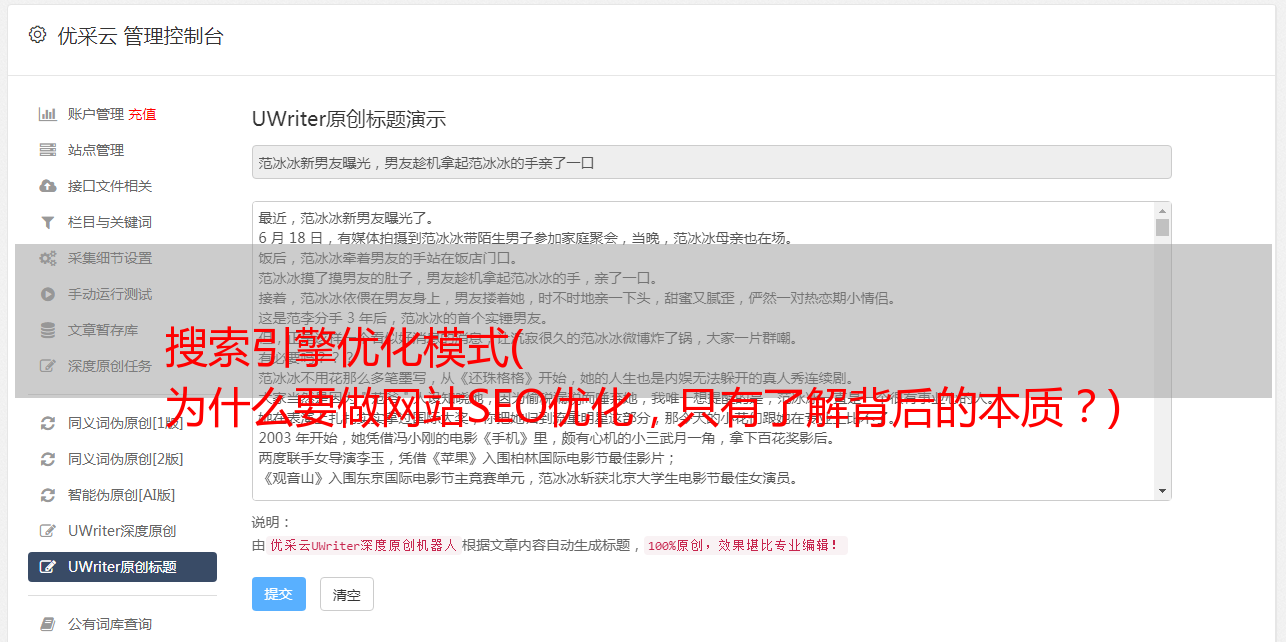The width and height of the screenshot is (1286, 642).
Task: Click the edit icon for UWriter原创标题
Action: click(47, 567)
